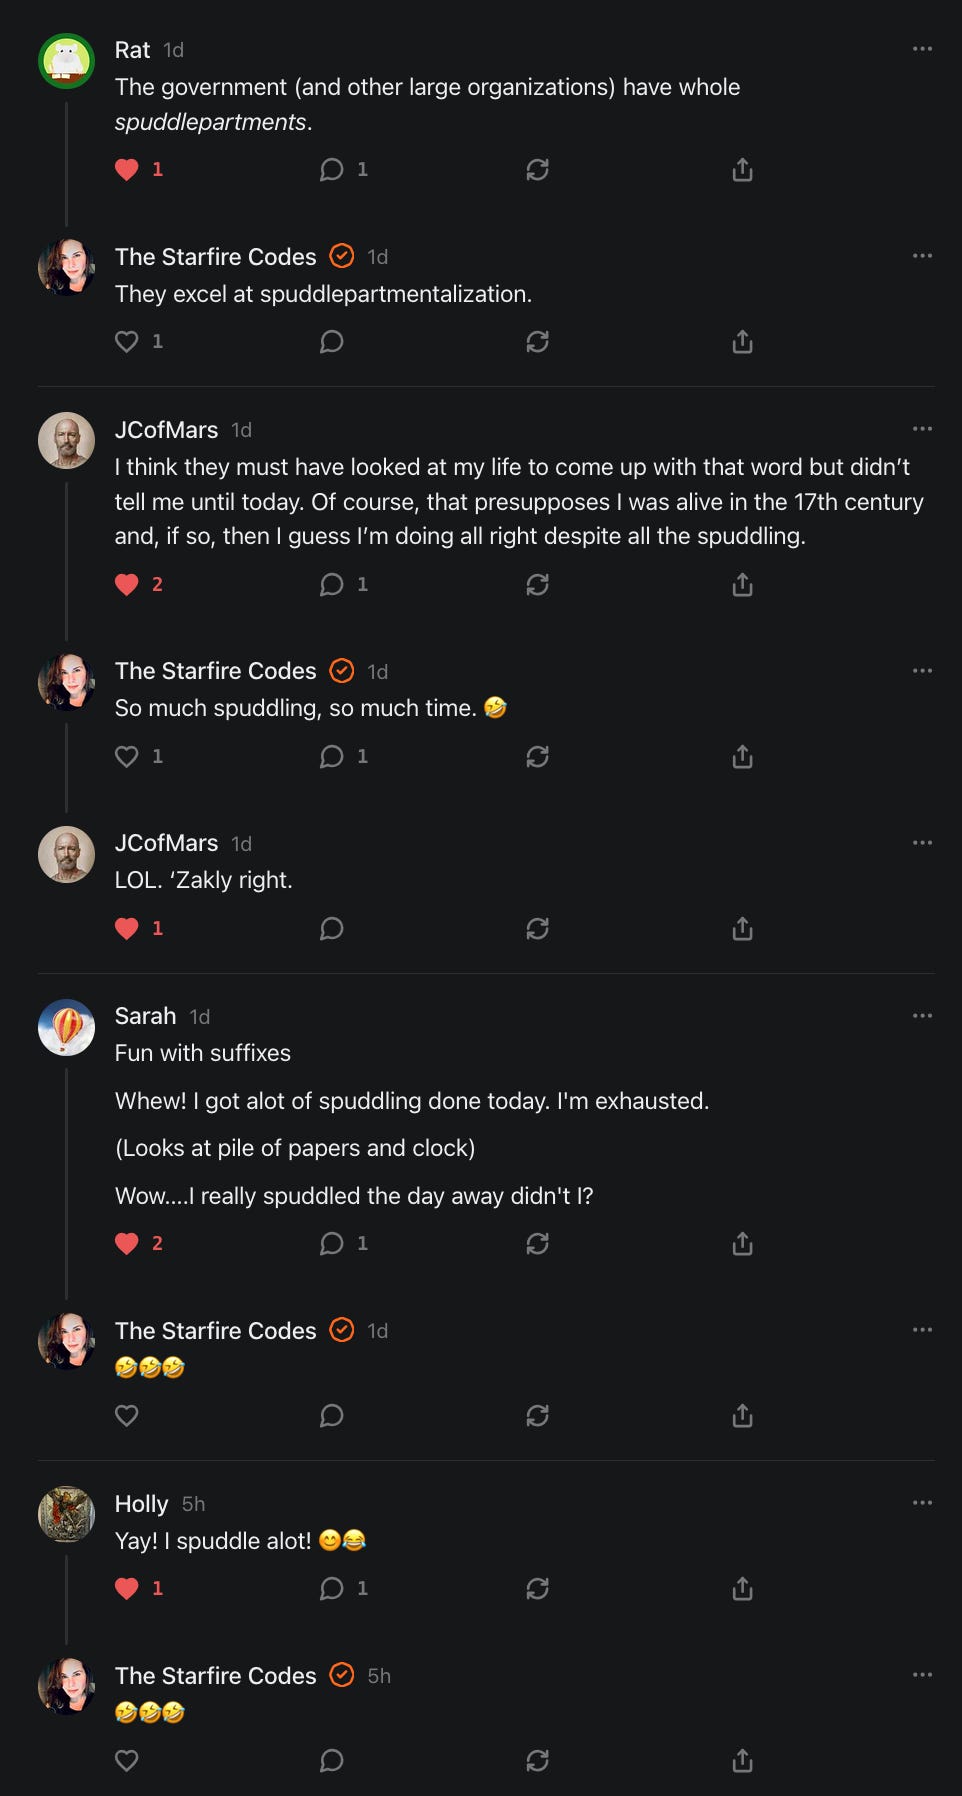The height and width of the screenshot is (1796, 962).
Task: Reply to Sarah's spuddling comment
Action: [332, 1244]
